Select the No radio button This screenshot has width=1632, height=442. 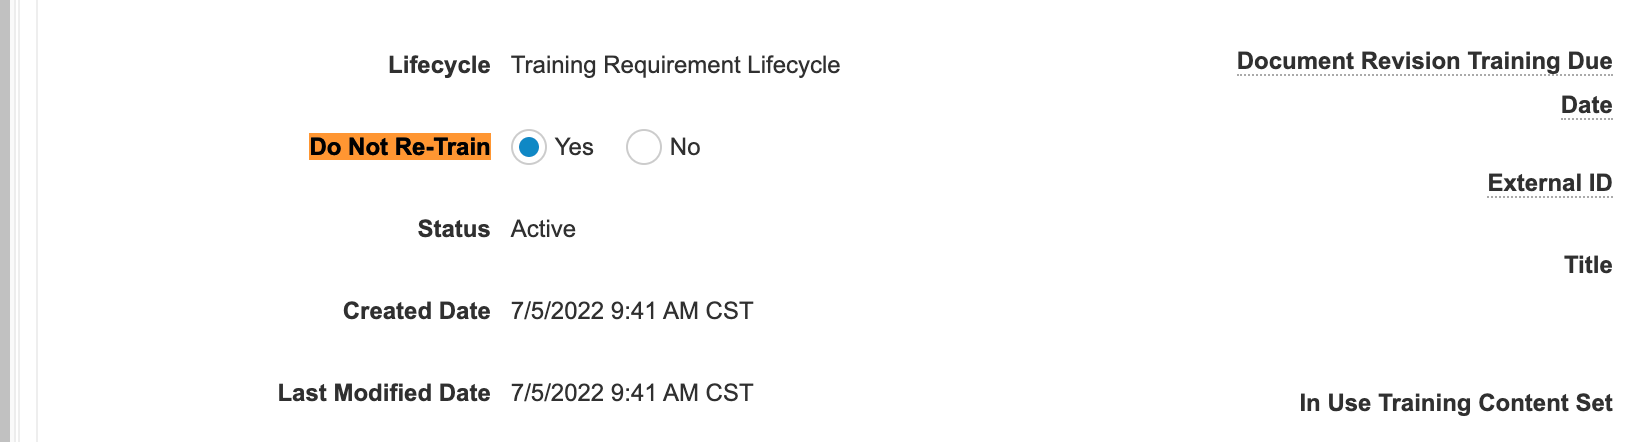(x=643, y=147)
